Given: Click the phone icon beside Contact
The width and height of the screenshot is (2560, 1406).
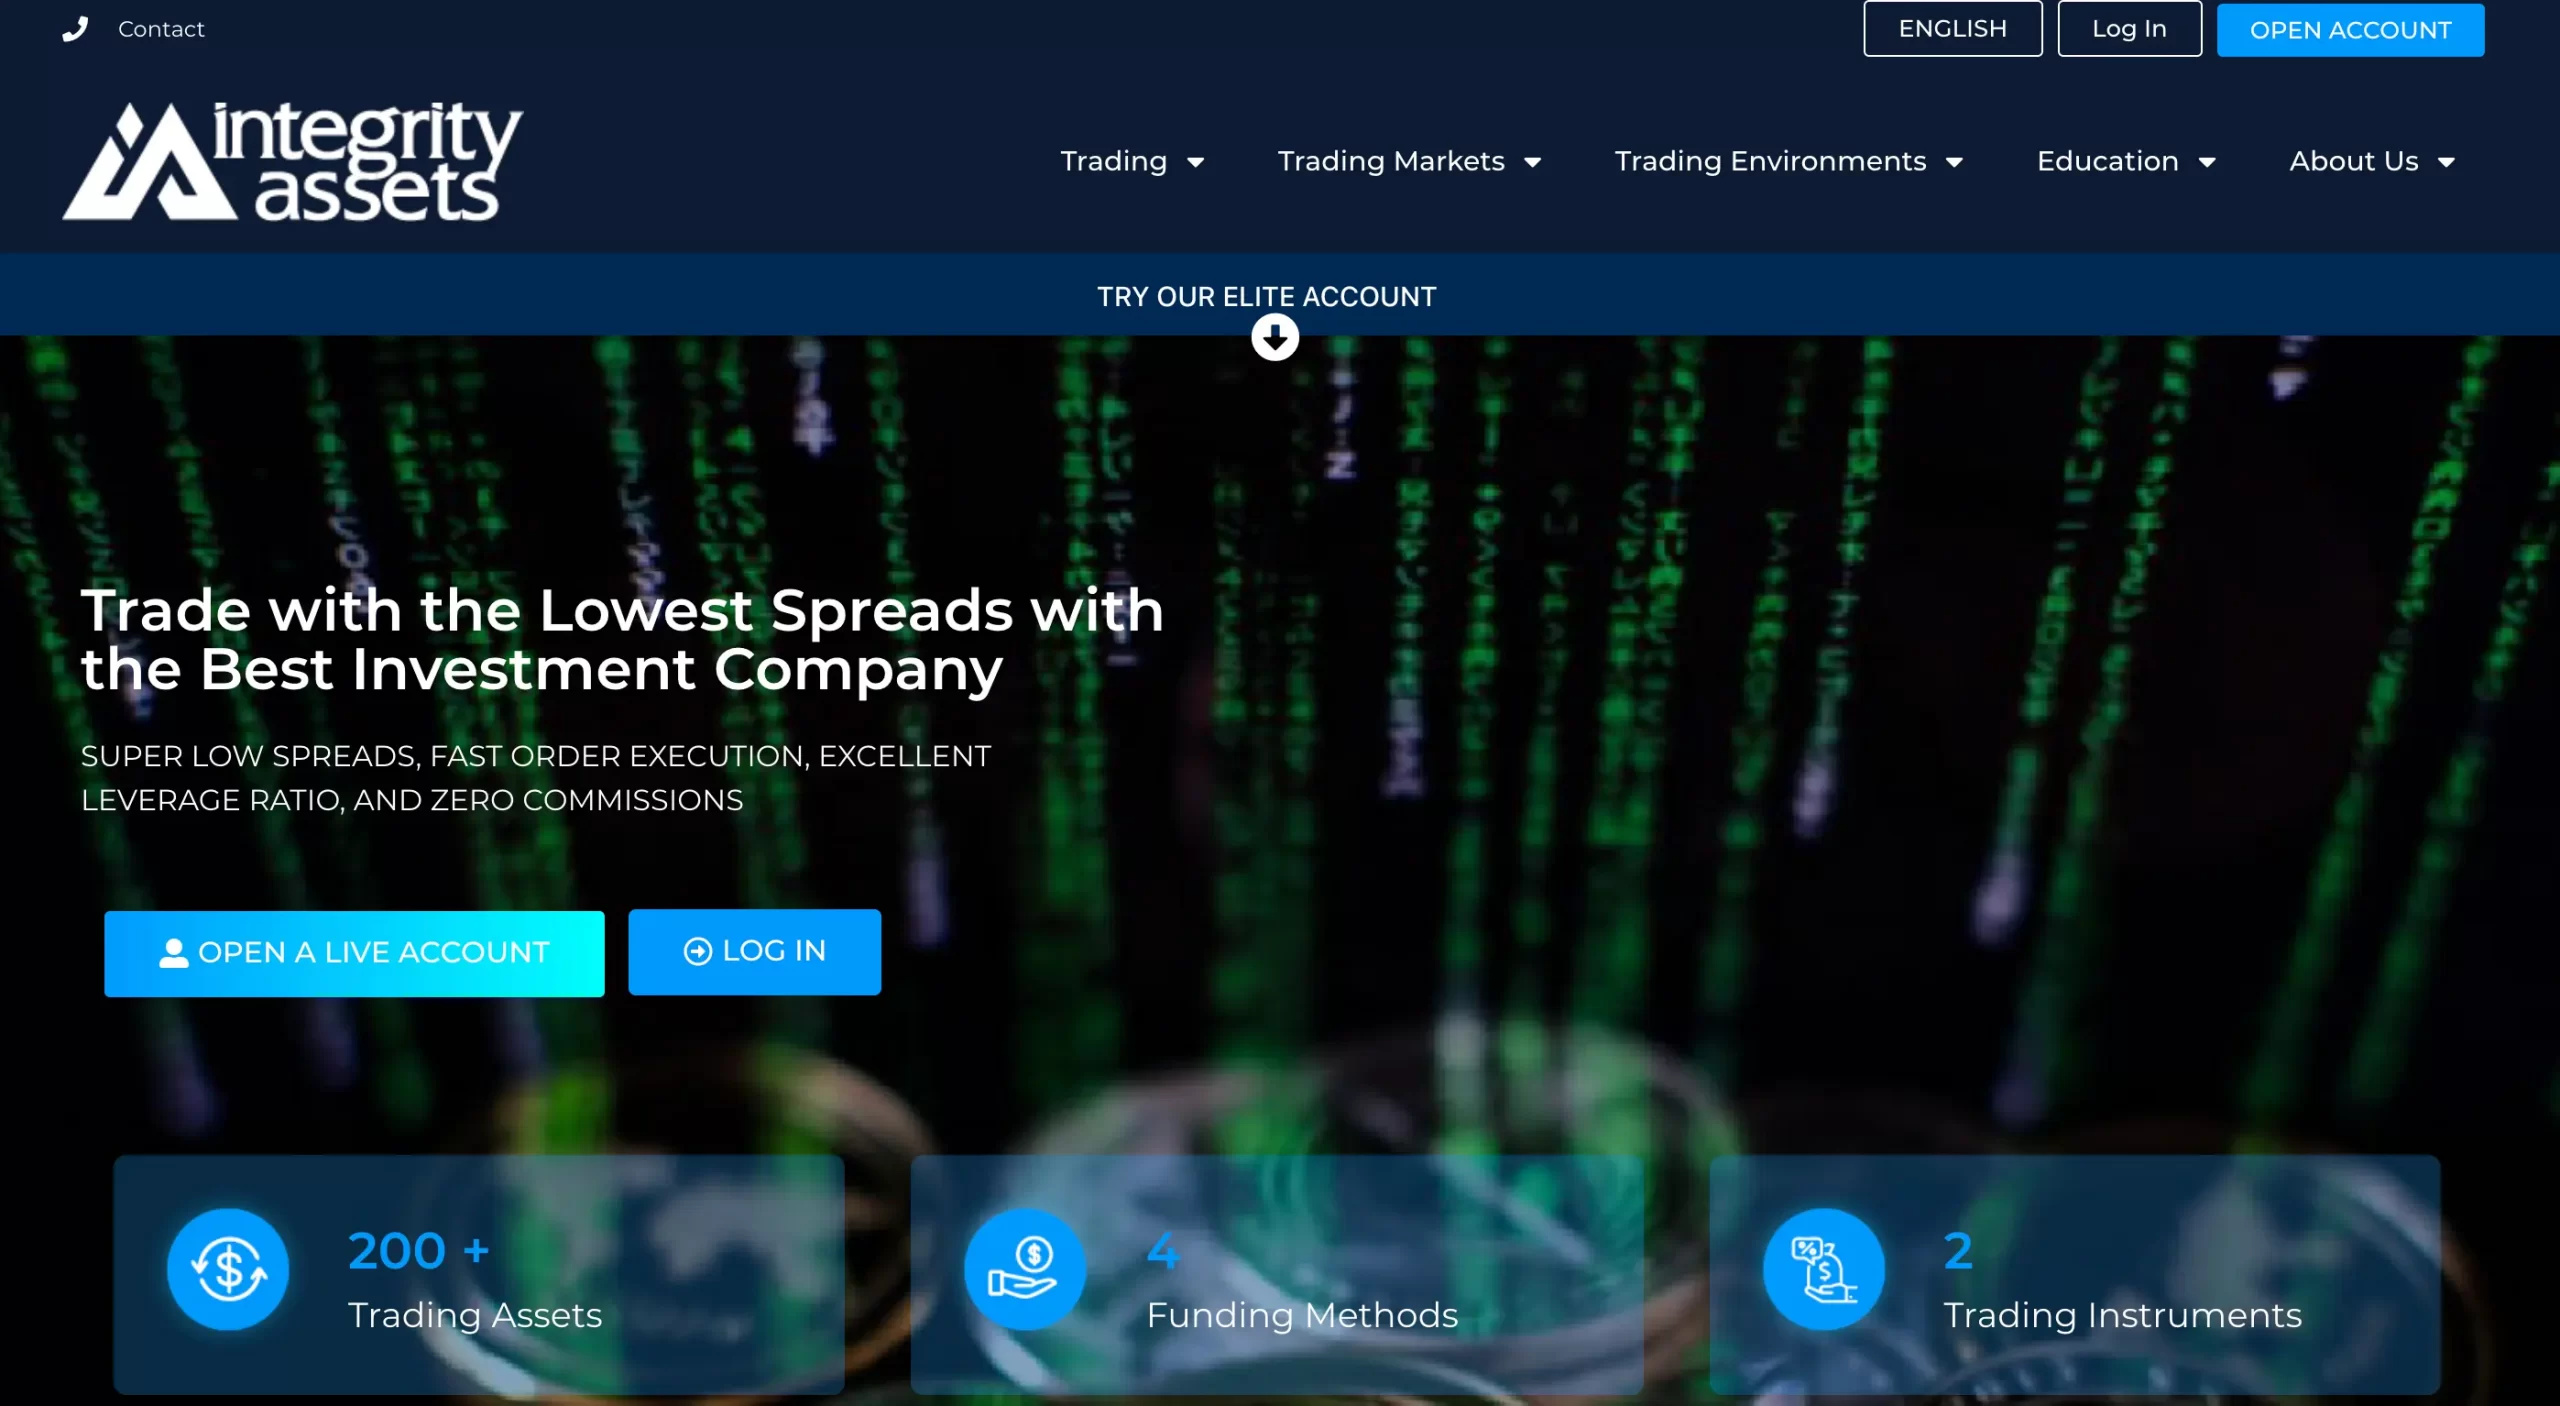Looking at the screenshot, I should (75, 29).
